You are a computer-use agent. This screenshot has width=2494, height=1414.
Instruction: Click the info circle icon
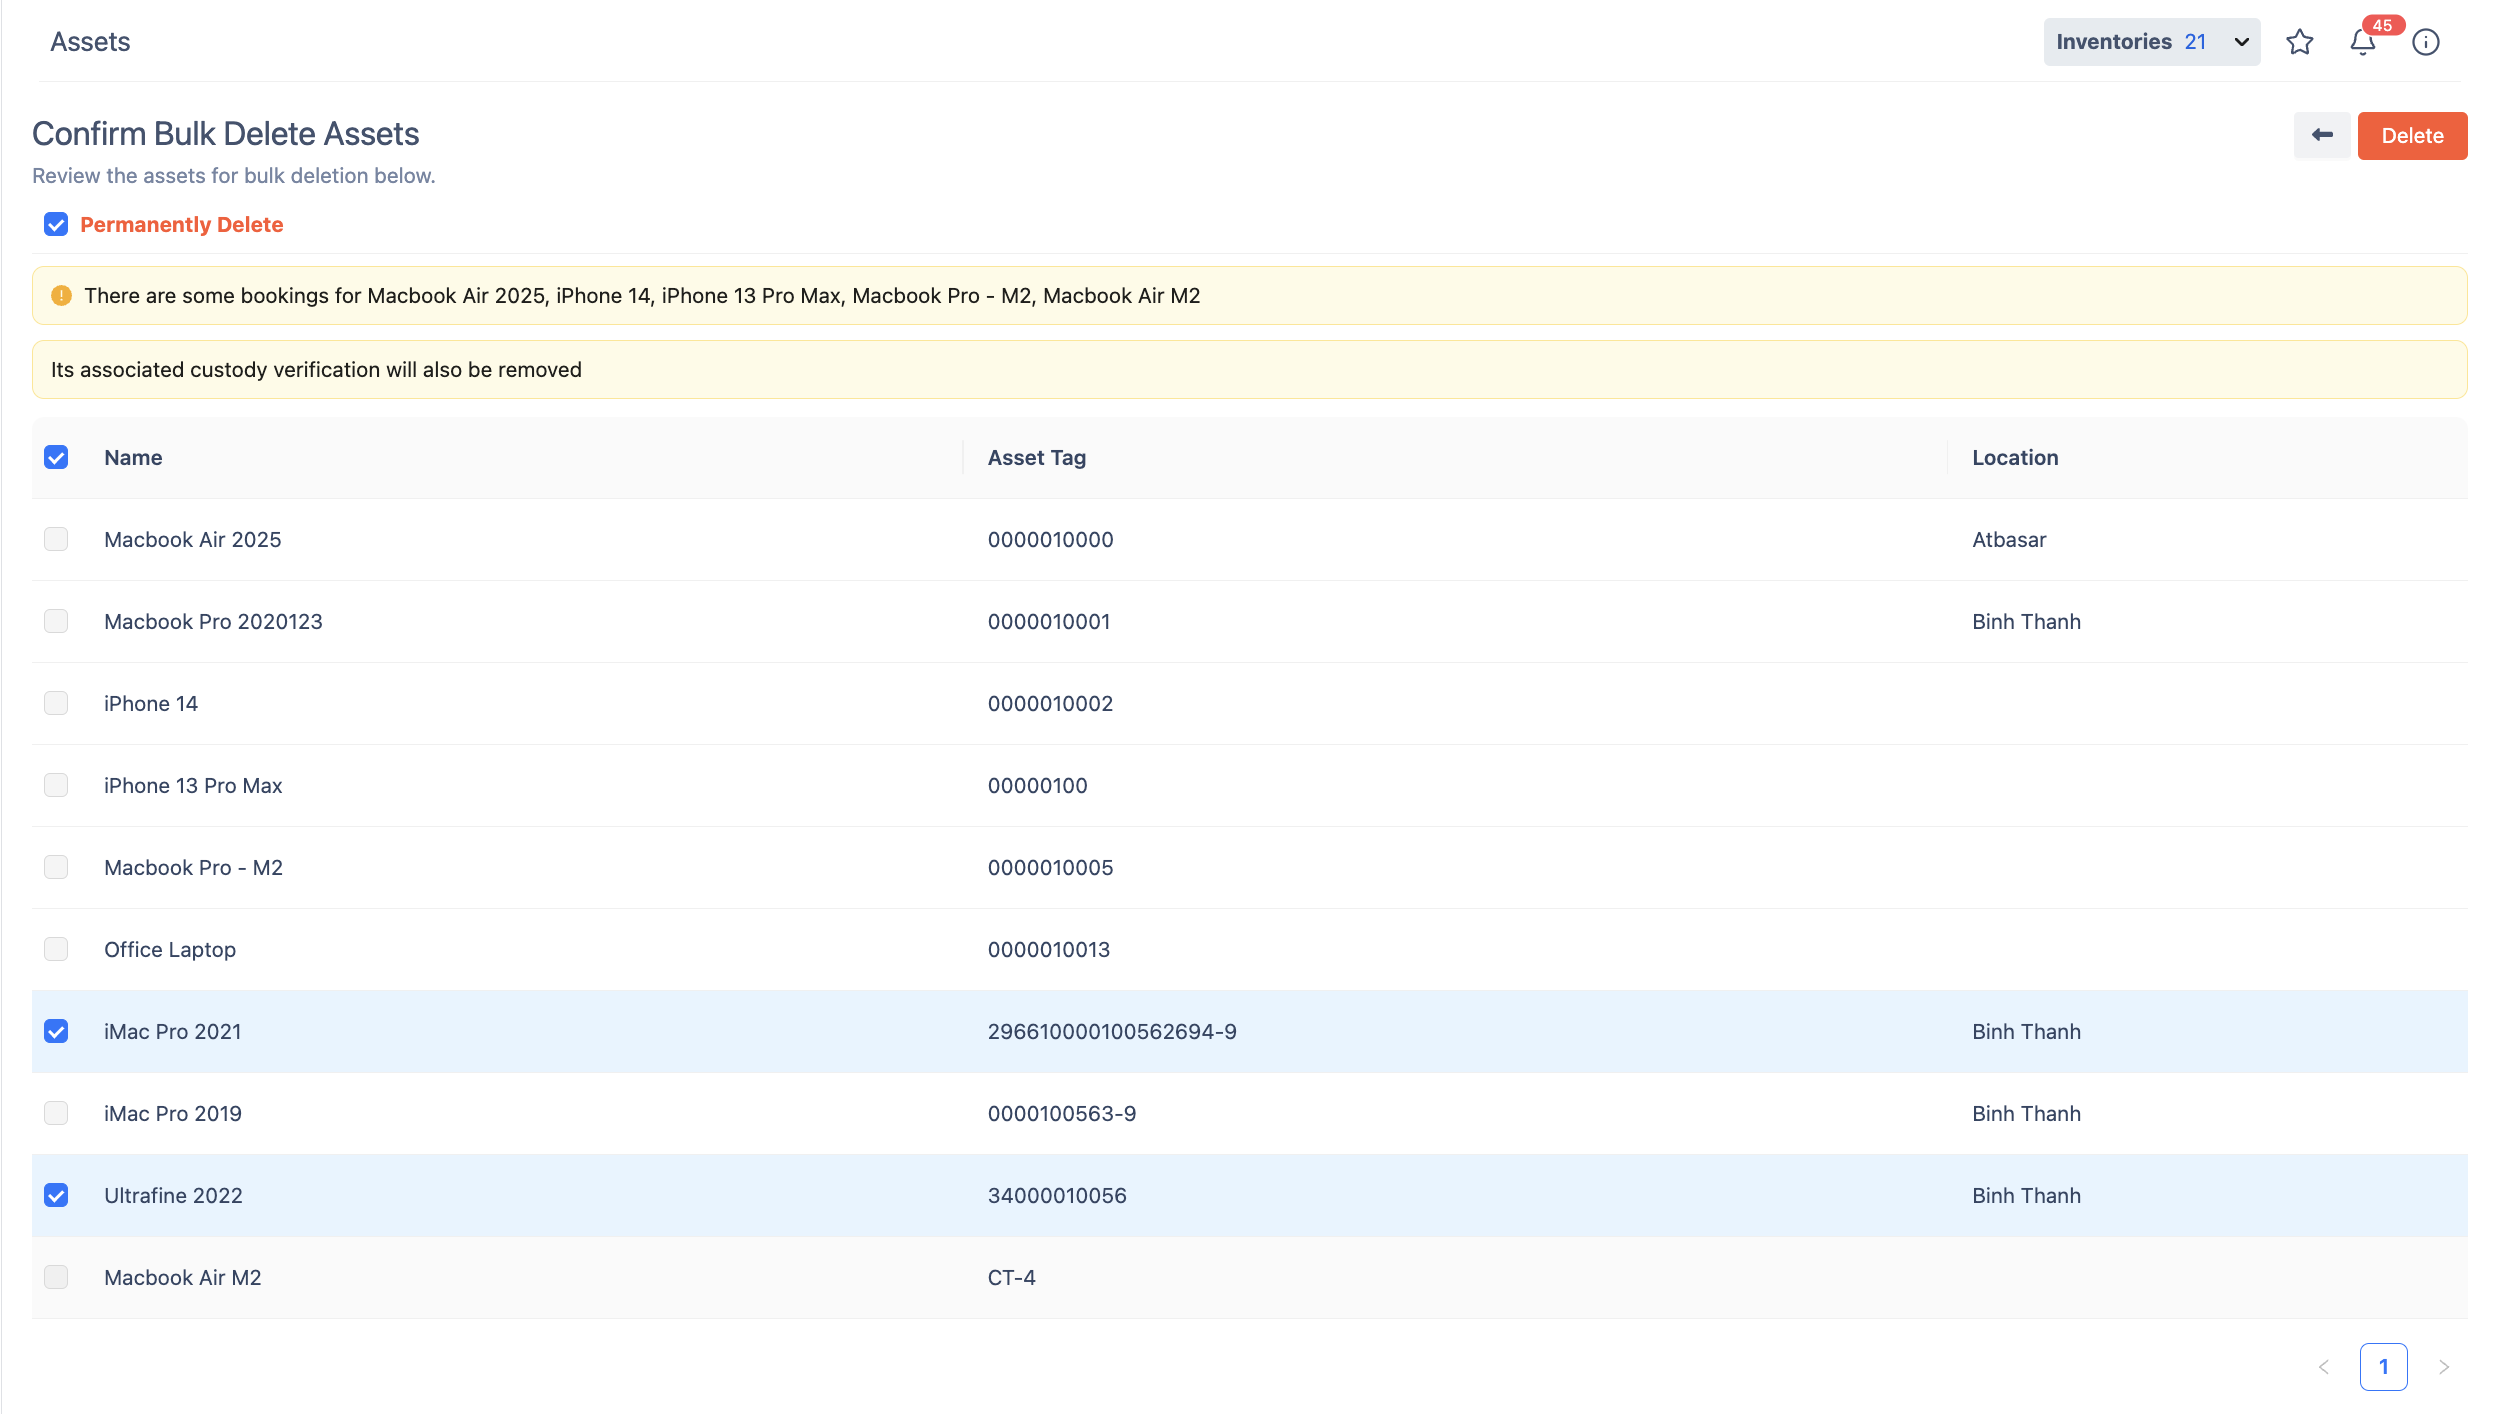(x=2425, y=42)
